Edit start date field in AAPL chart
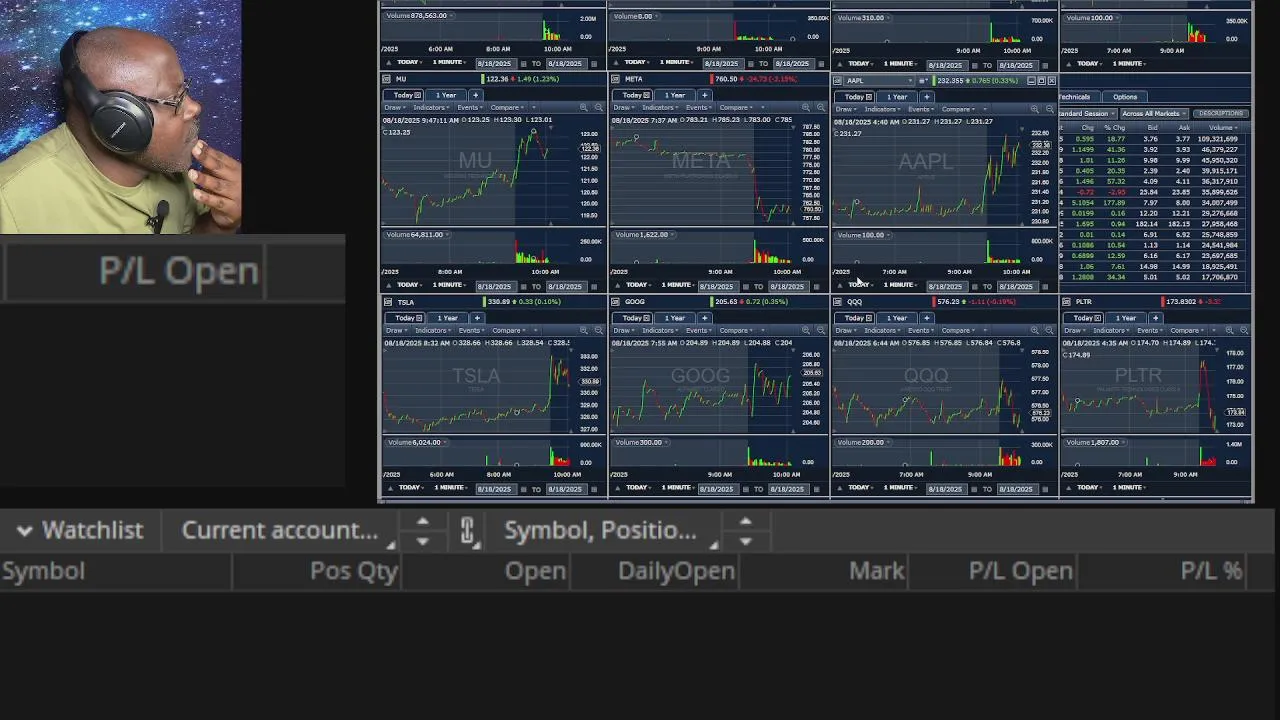The width and height of the screenshot is (1280, 720). pyautogui.click(x=946, y=286)
